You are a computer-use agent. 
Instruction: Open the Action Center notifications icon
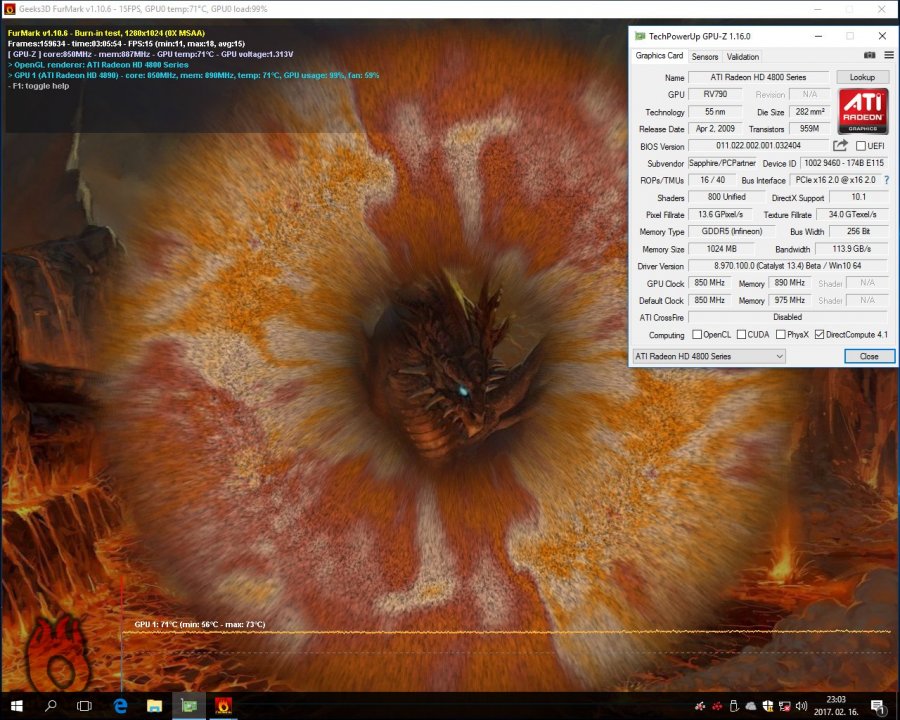coord(878,706)
